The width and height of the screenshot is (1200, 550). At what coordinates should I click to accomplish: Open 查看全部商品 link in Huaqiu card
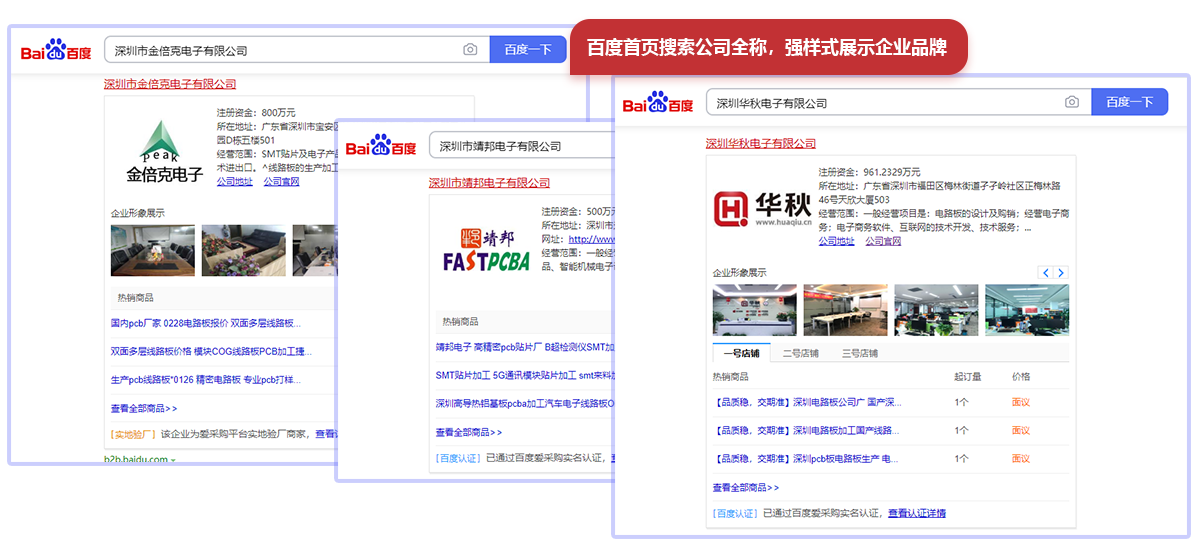(x=745, y=487)
